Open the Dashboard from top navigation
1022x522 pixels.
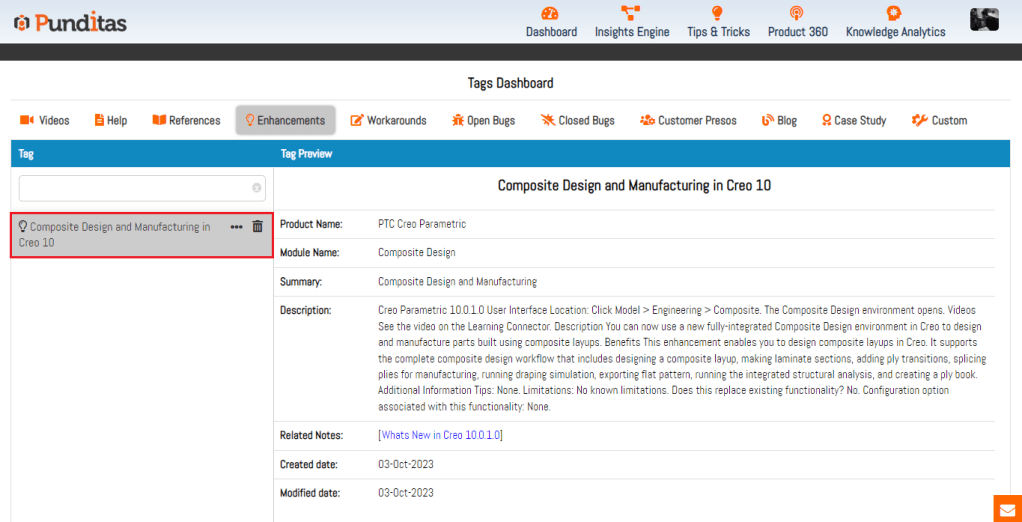pos(551,22)
